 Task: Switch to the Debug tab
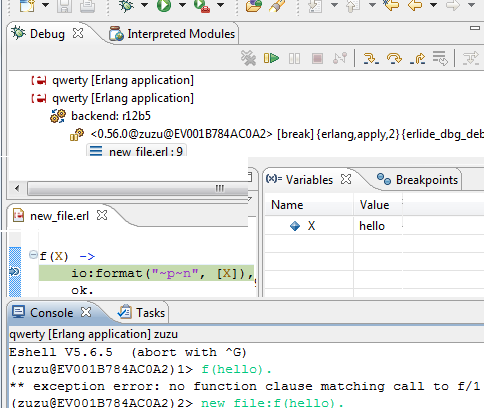pos(47,34)
